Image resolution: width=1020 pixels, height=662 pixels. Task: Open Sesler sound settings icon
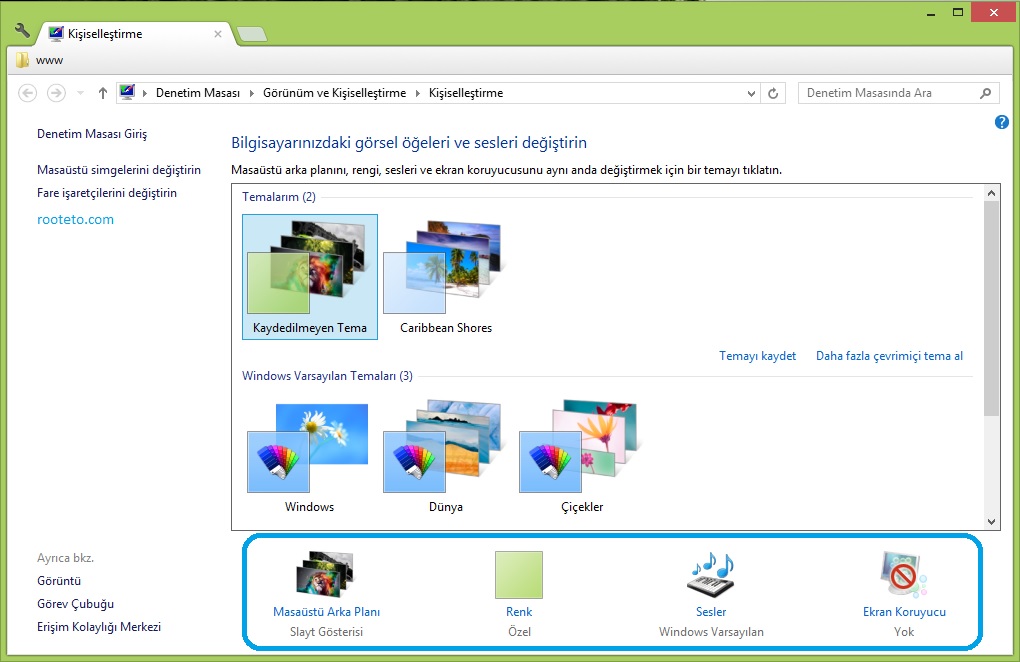(x=711, y=574)
